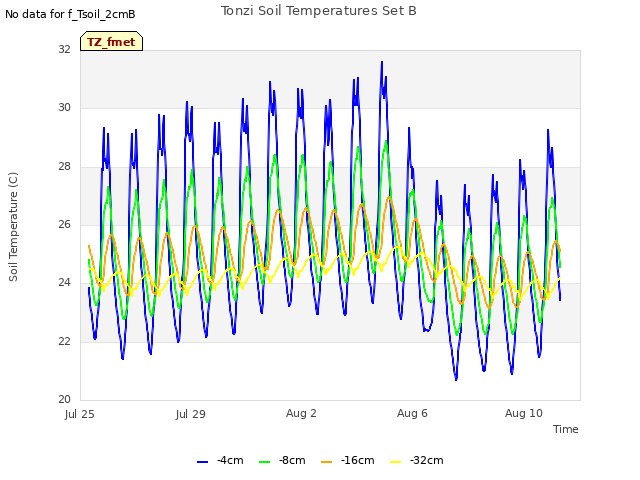
Task: Click the 26 y-axis tick label
Action: click(64, 224)
